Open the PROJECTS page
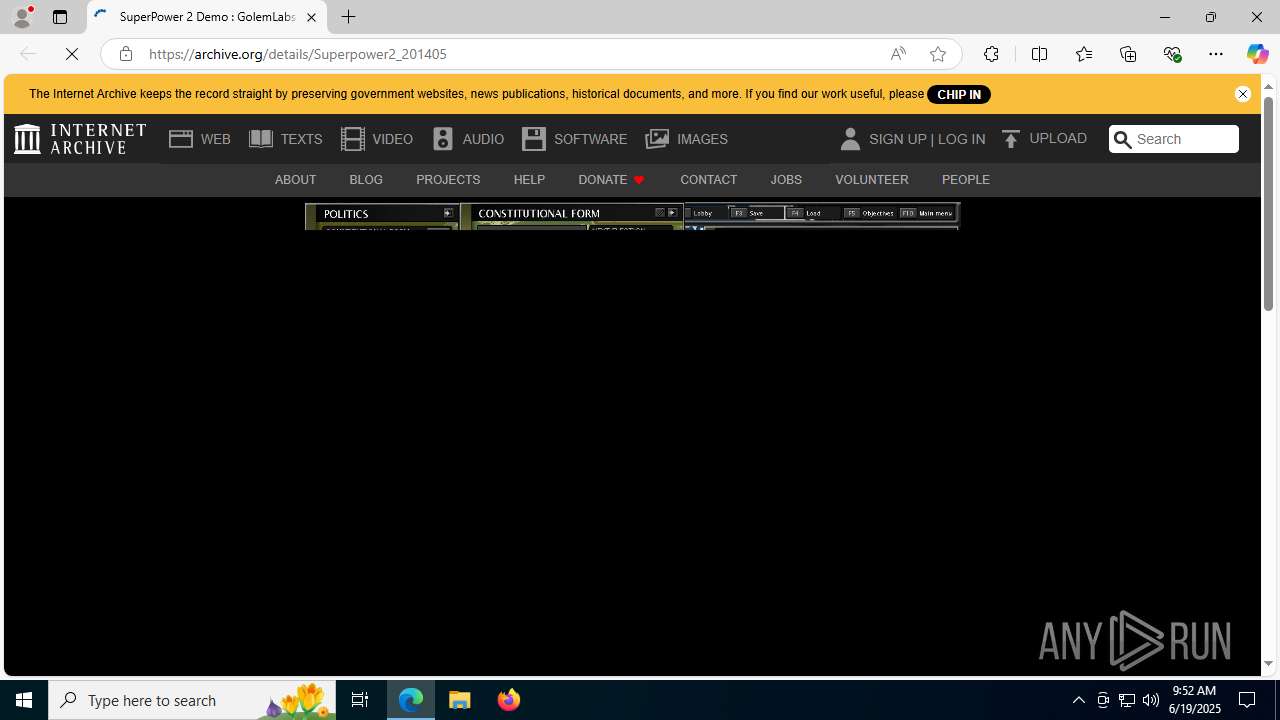 [448, 180]
